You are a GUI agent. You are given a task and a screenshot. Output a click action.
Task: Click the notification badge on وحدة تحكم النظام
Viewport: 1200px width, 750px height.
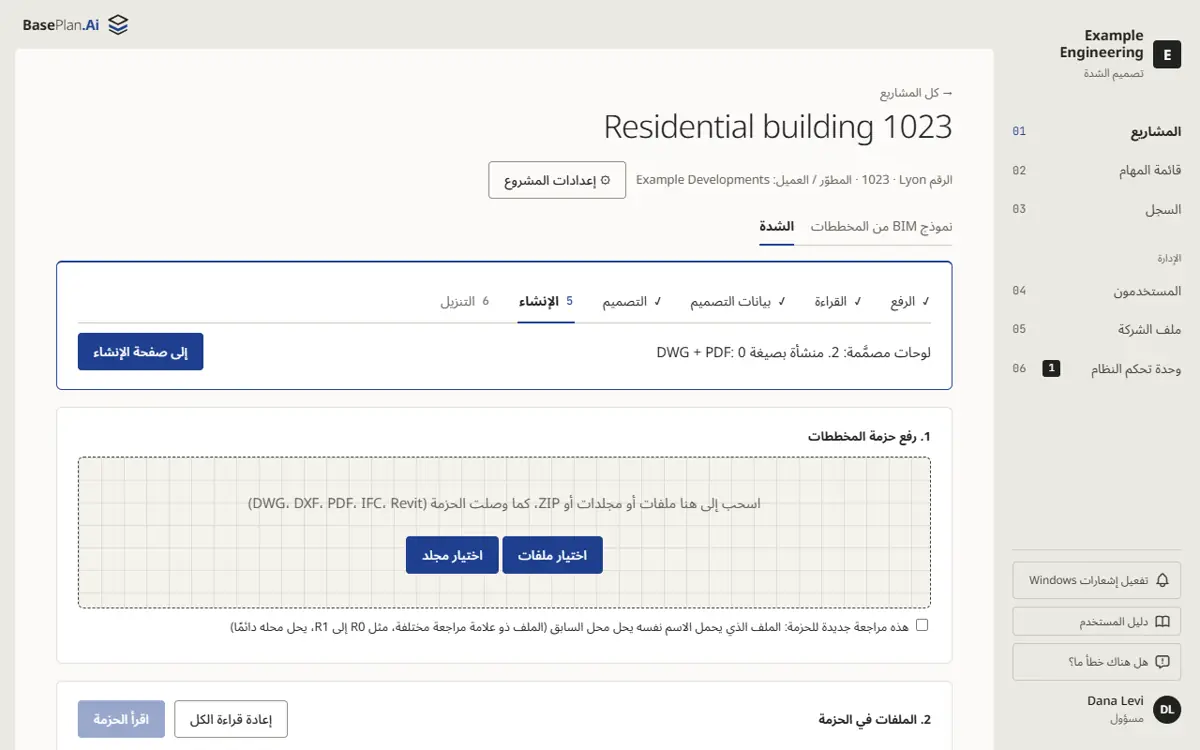click(x=1051, y=368)
